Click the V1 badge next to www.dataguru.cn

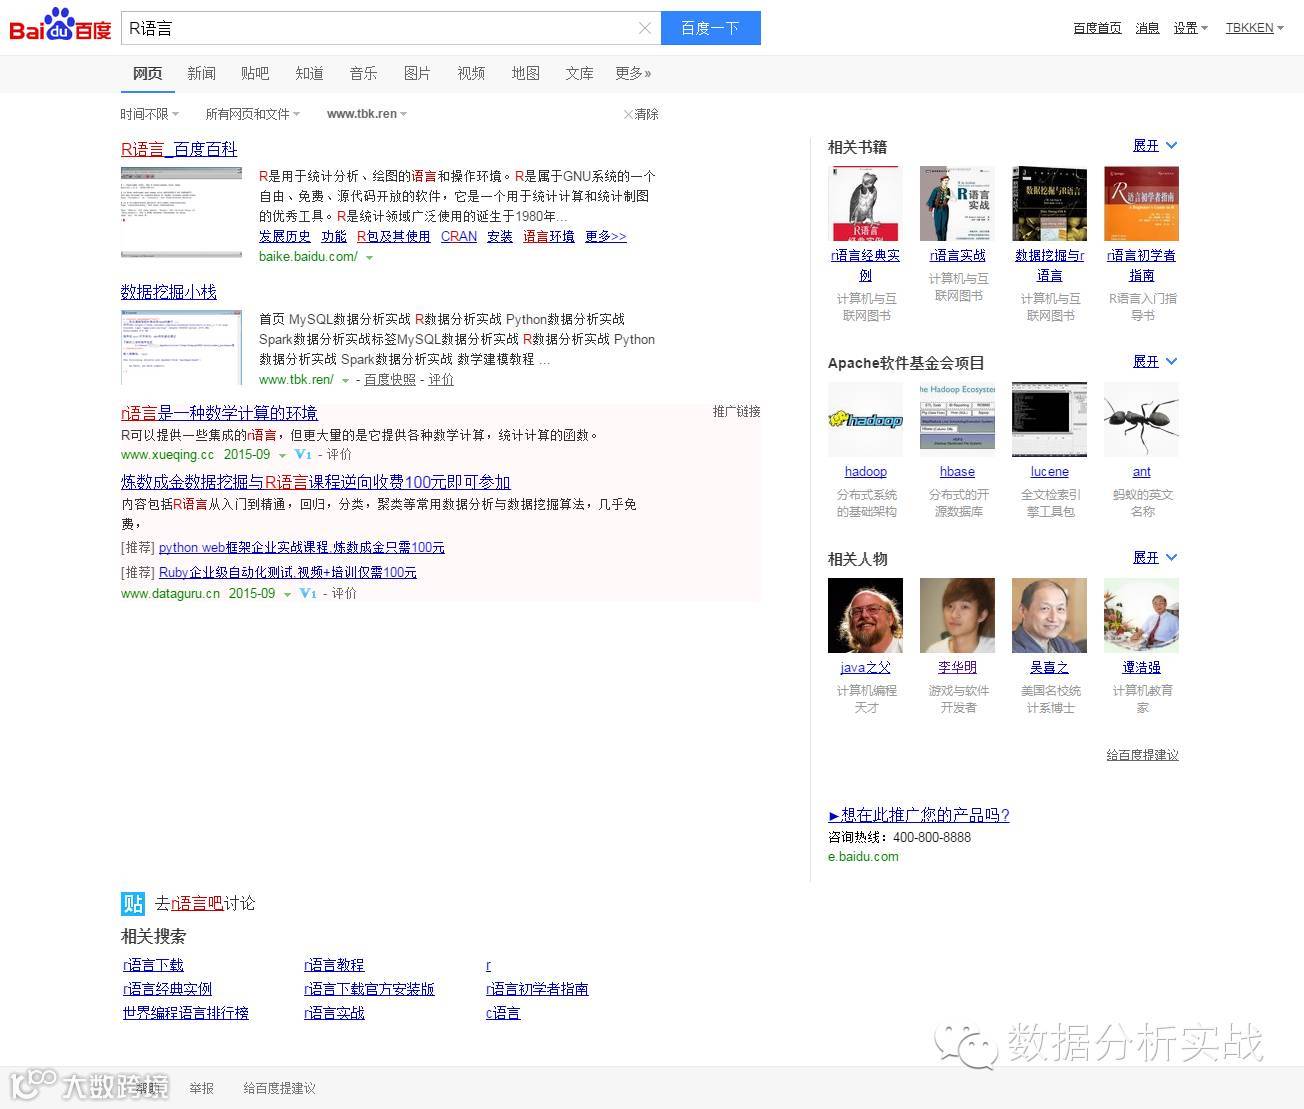tap(308, 593)
